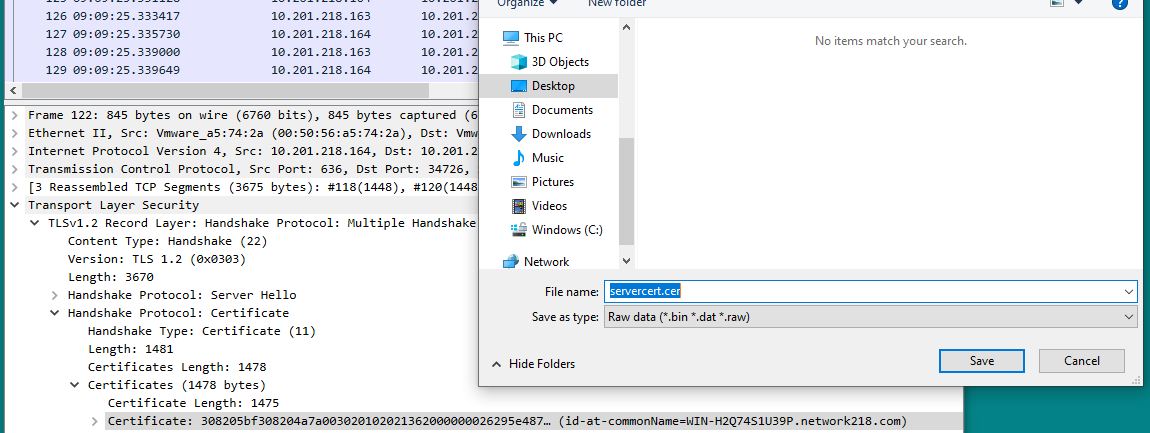Image resolution: width=1150 pixels, height=433 pixels.
Task: Click the Pictures icon in the sidebar
Action: [519, 182]
